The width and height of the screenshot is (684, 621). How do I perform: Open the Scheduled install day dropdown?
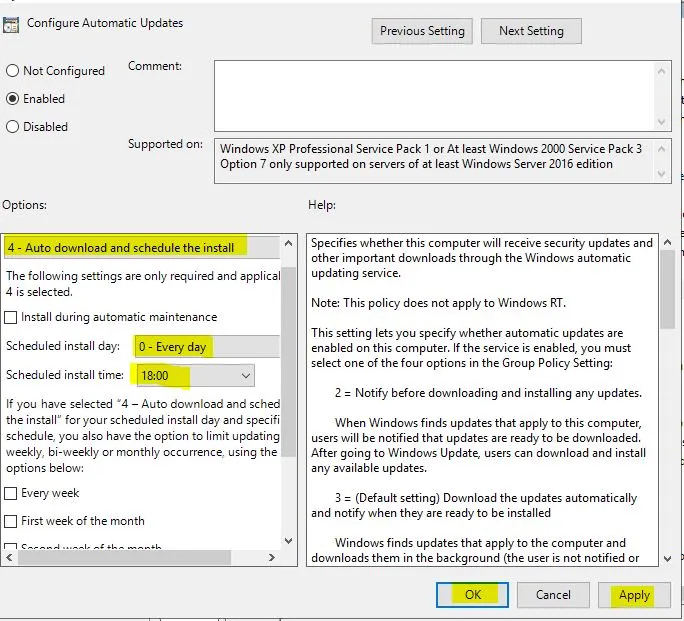(x=207, y=346)
